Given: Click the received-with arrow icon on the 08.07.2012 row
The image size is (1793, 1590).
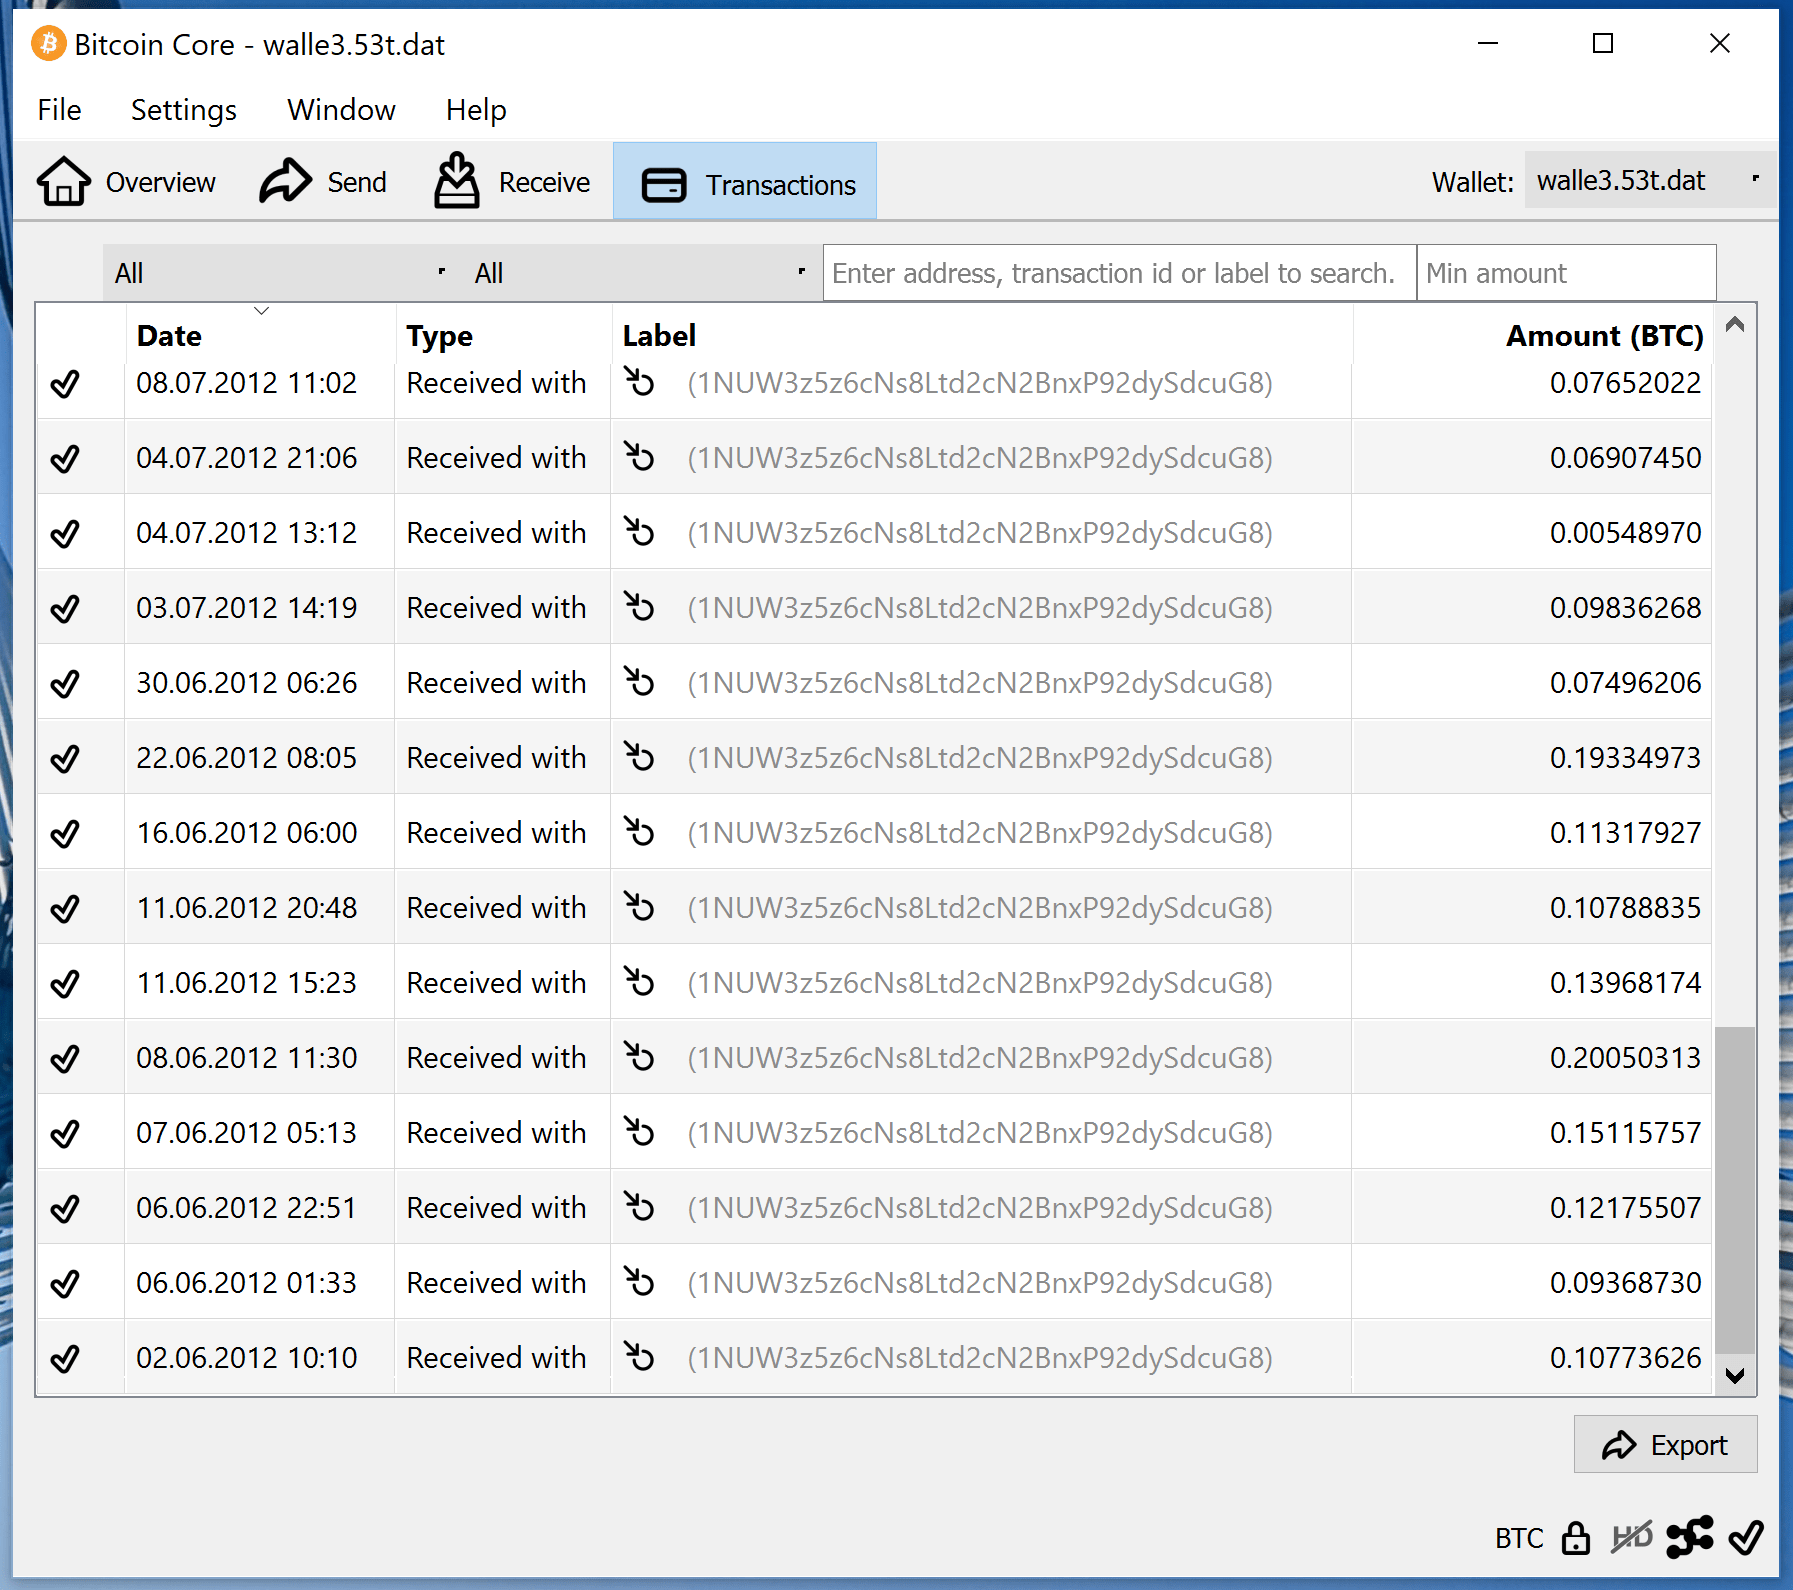Looking at the screenshot, I should 639,383.
